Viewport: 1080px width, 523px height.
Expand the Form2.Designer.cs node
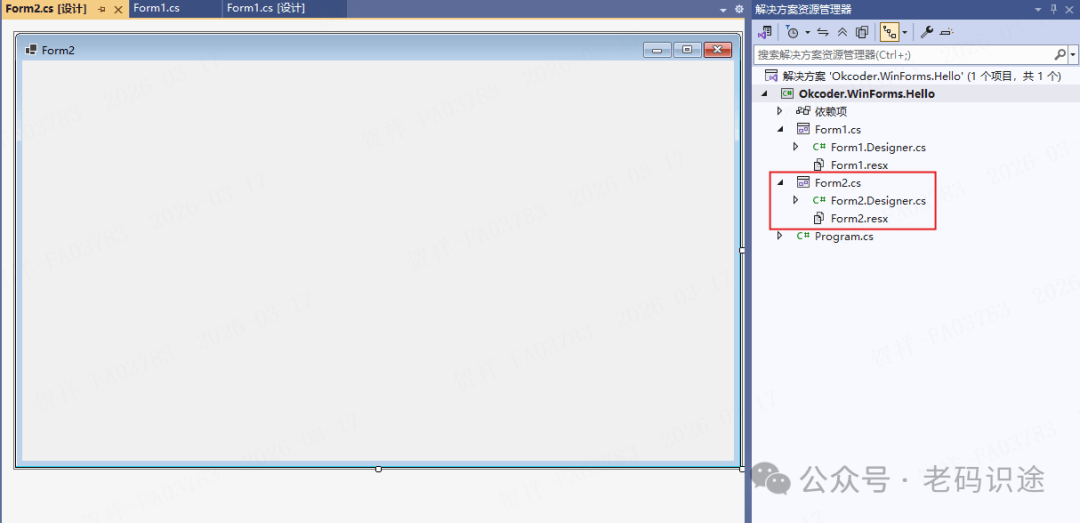click(795, 201)
